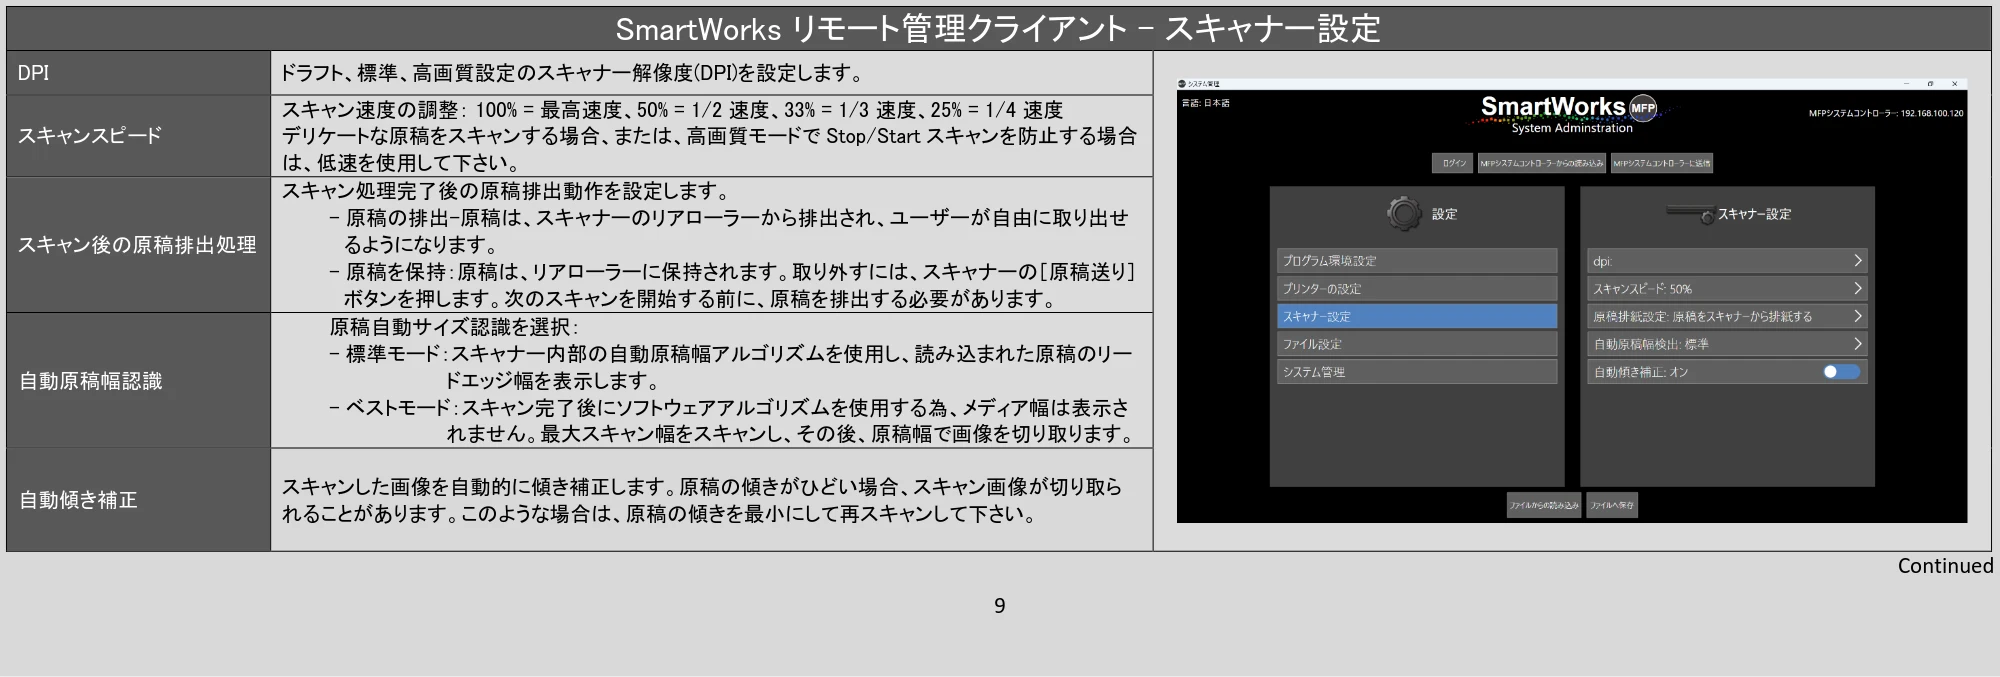Select プログラム環境設定 in the settings menu
Image resolution: width=2000 pixels, height=677 pixels.
1417,261
